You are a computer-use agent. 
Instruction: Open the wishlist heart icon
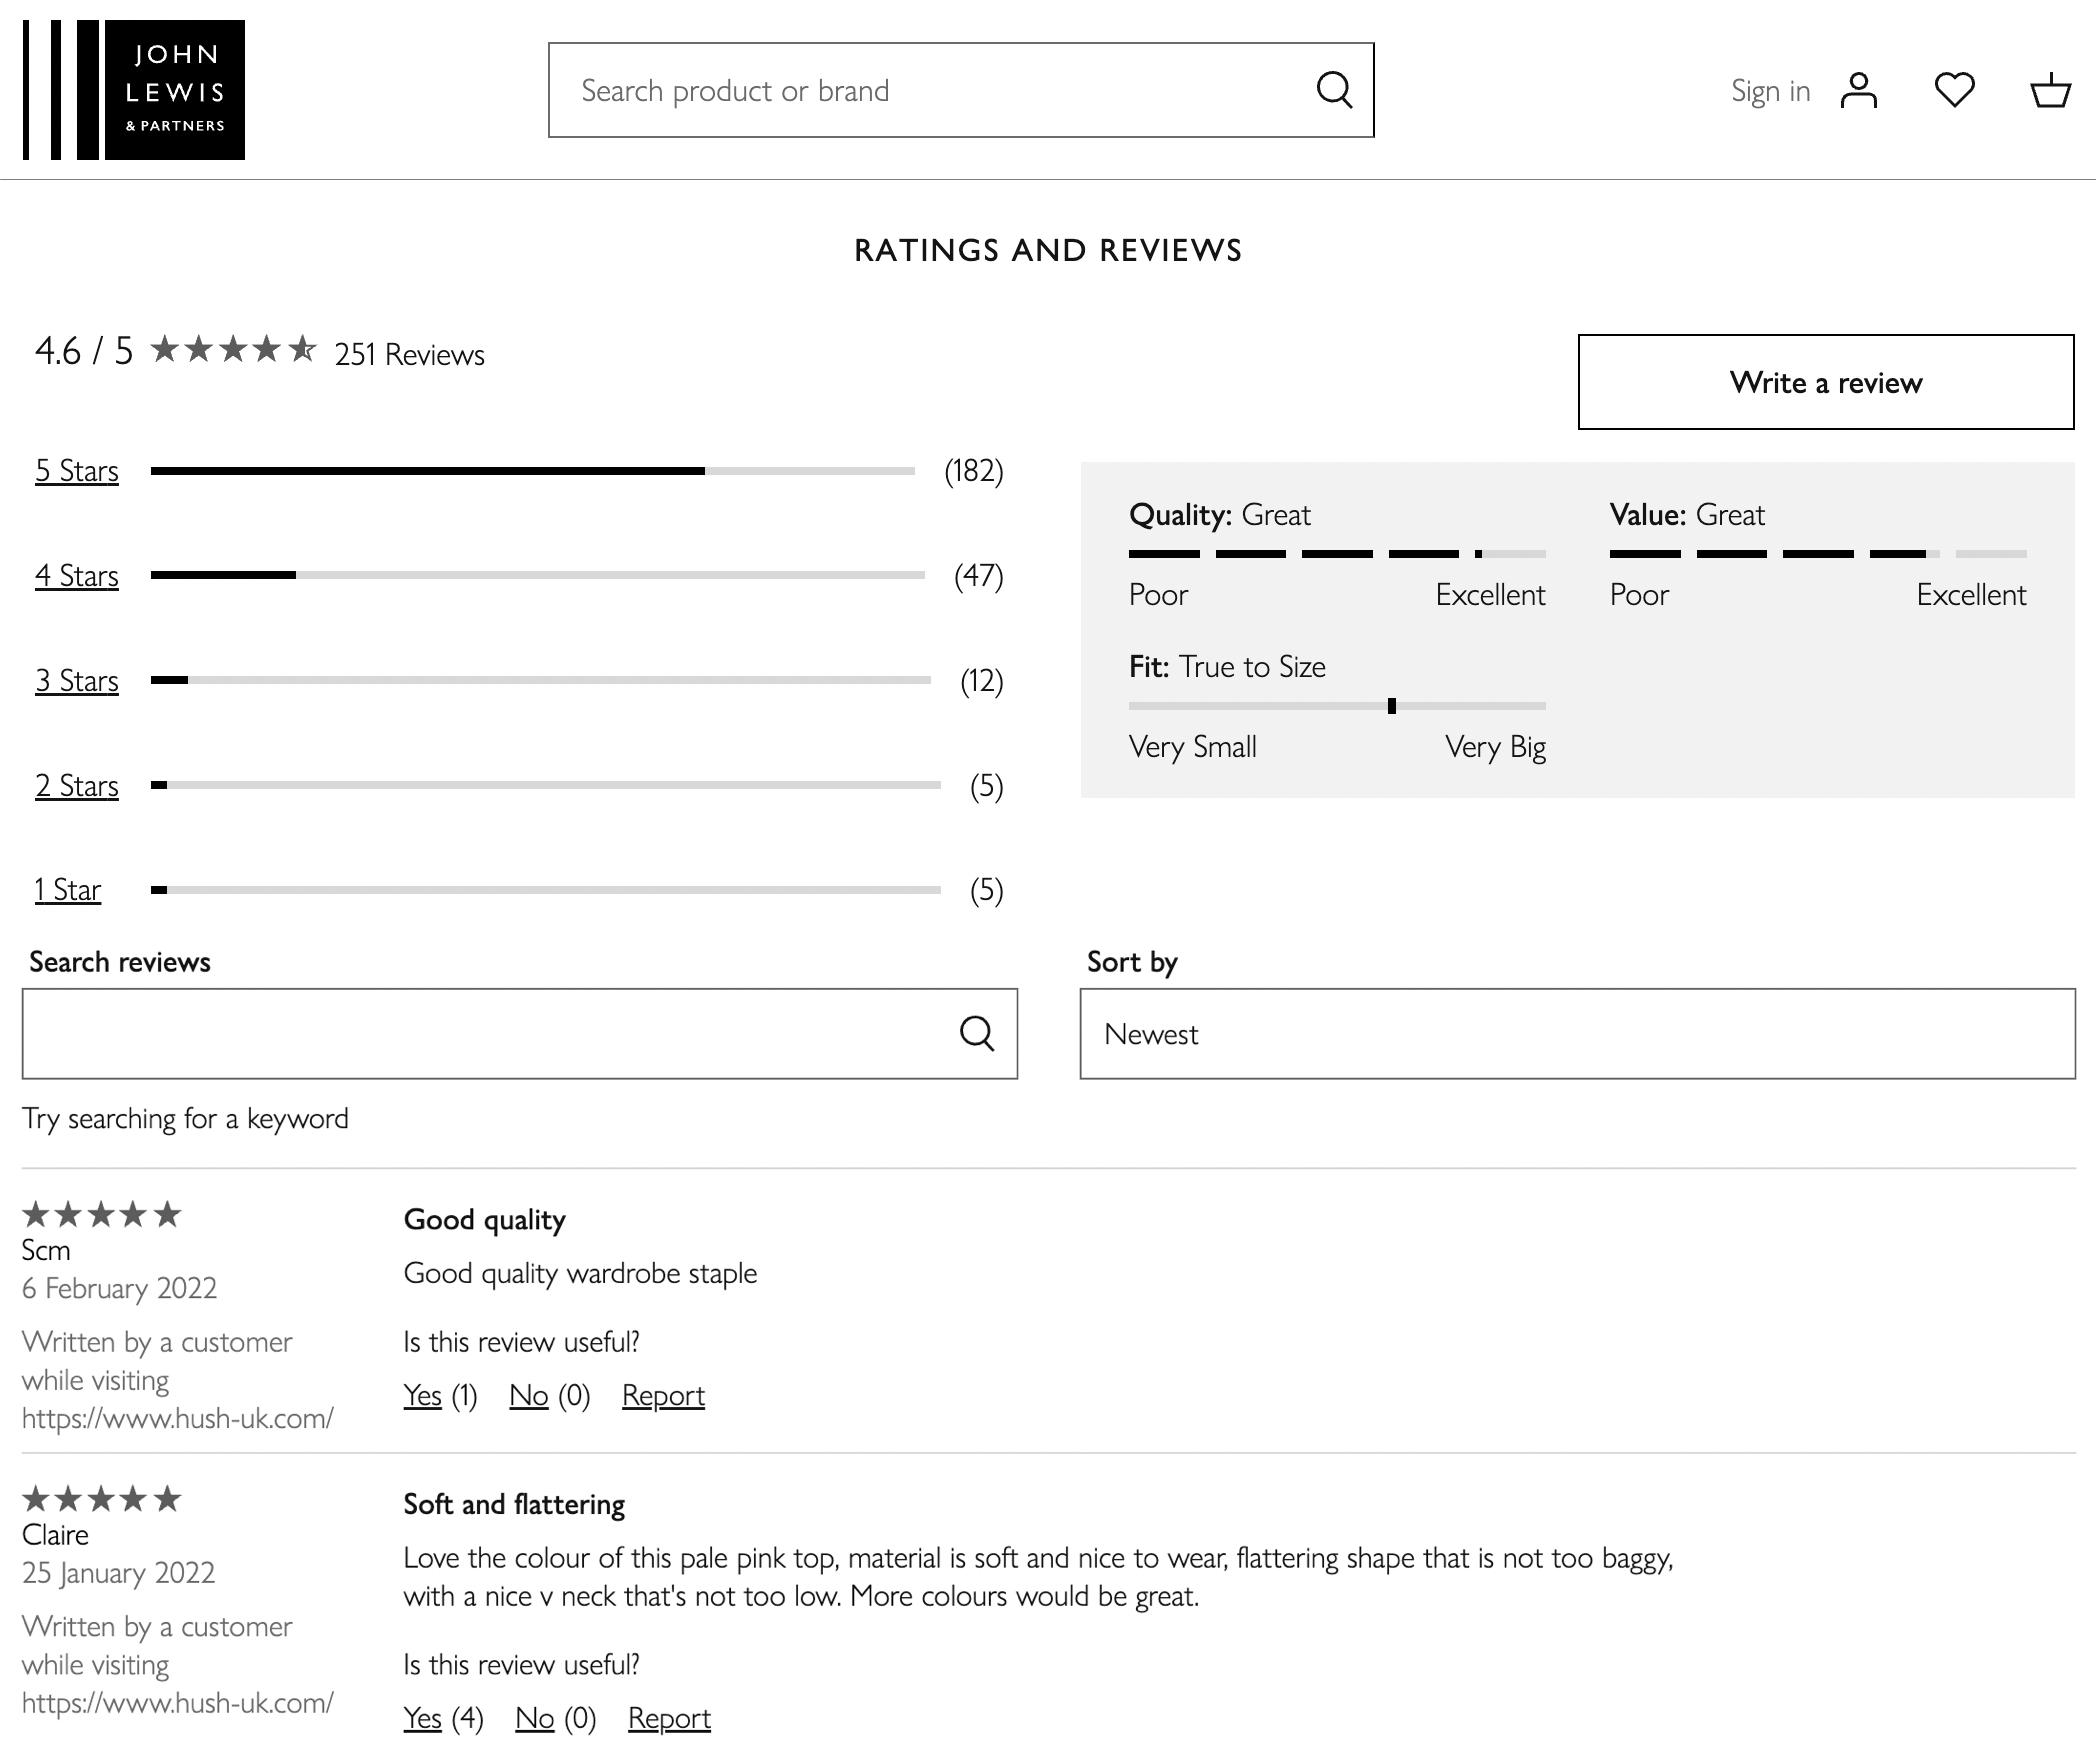(x=1954, y=90)
